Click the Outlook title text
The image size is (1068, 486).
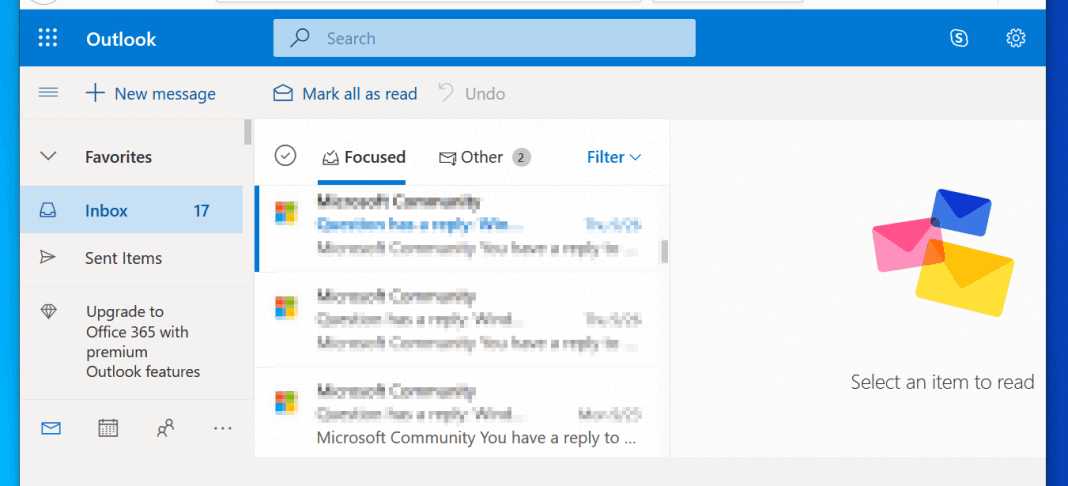[x=121, y=39]
